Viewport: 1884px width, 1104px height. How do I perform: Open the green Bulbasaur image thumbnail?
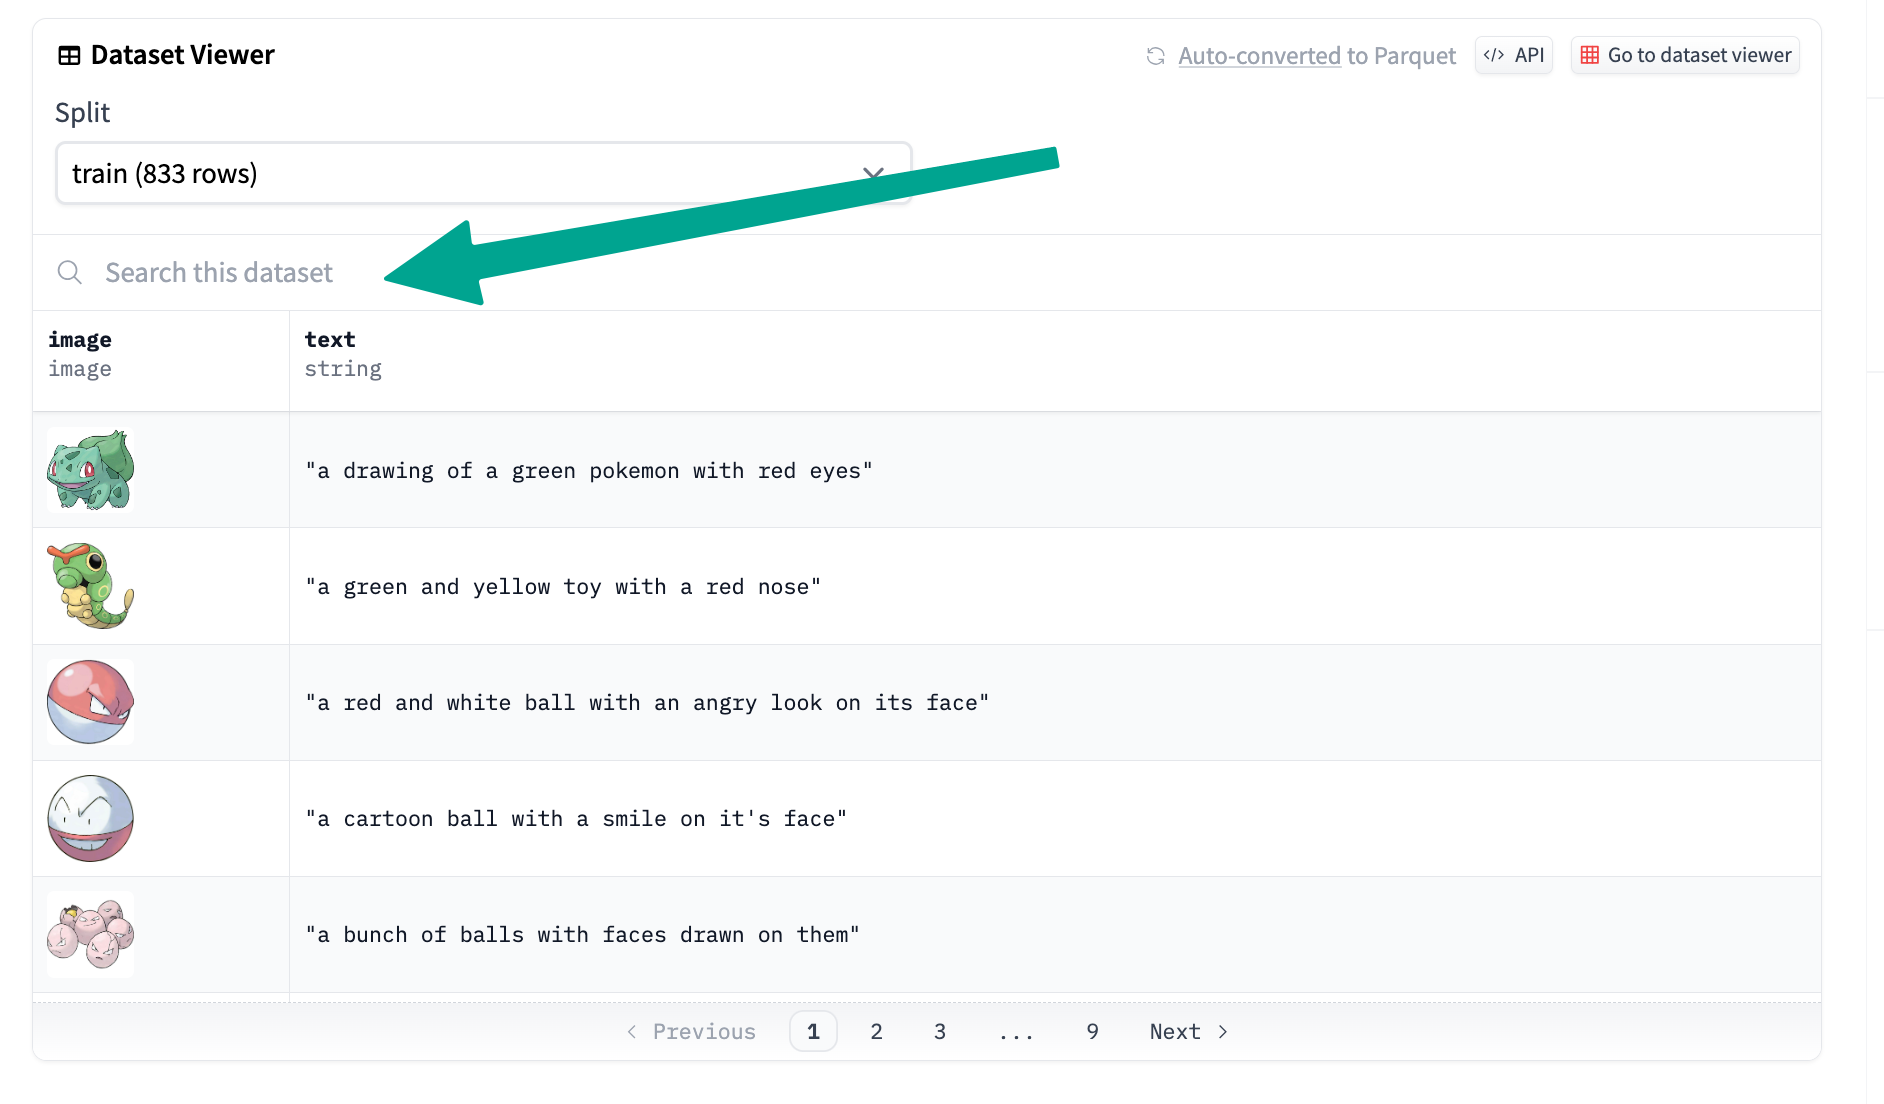point(90,470)
